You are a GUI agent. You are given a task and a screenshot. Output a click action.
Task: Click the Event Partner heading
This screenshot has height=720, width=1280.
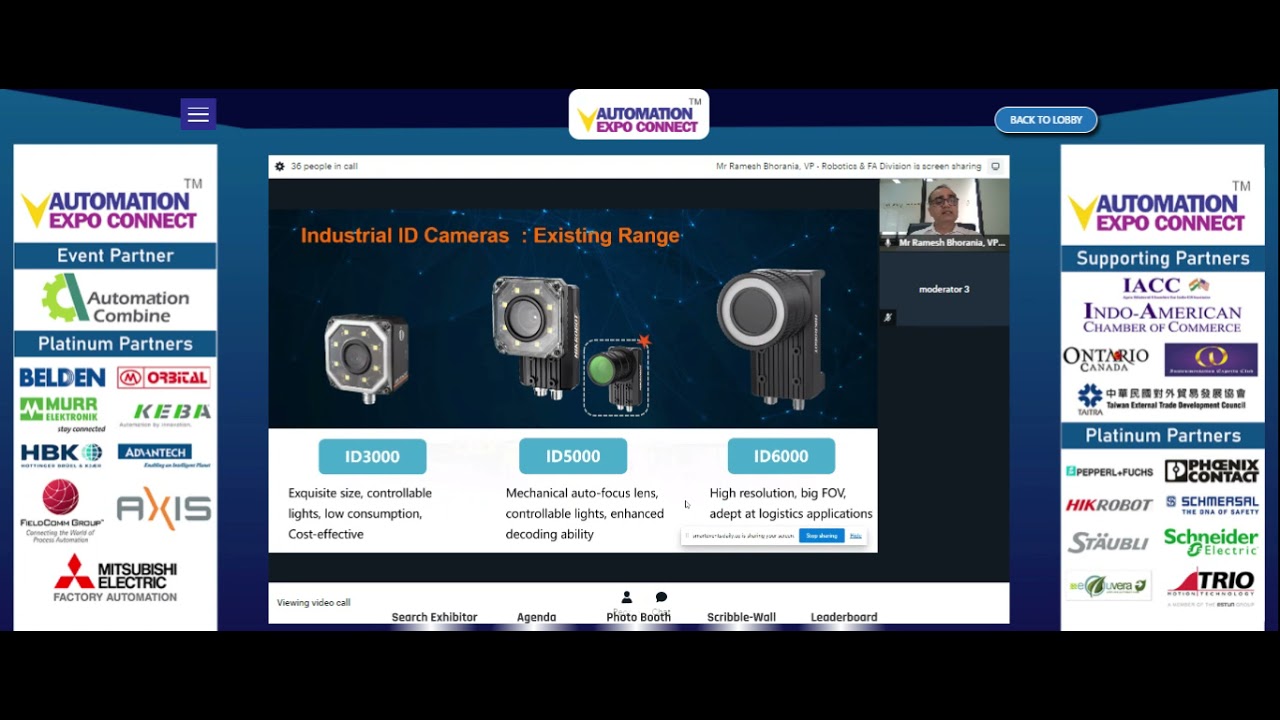115,256
